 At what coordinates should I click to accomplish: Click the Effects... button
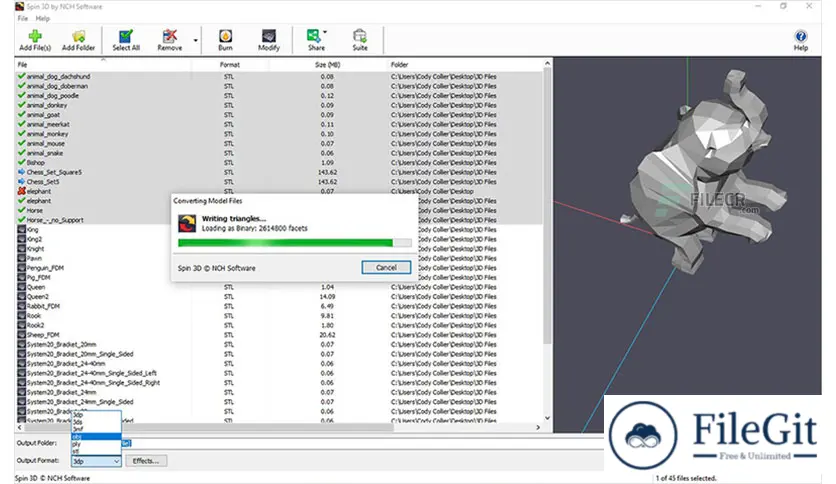coord(146,461)
